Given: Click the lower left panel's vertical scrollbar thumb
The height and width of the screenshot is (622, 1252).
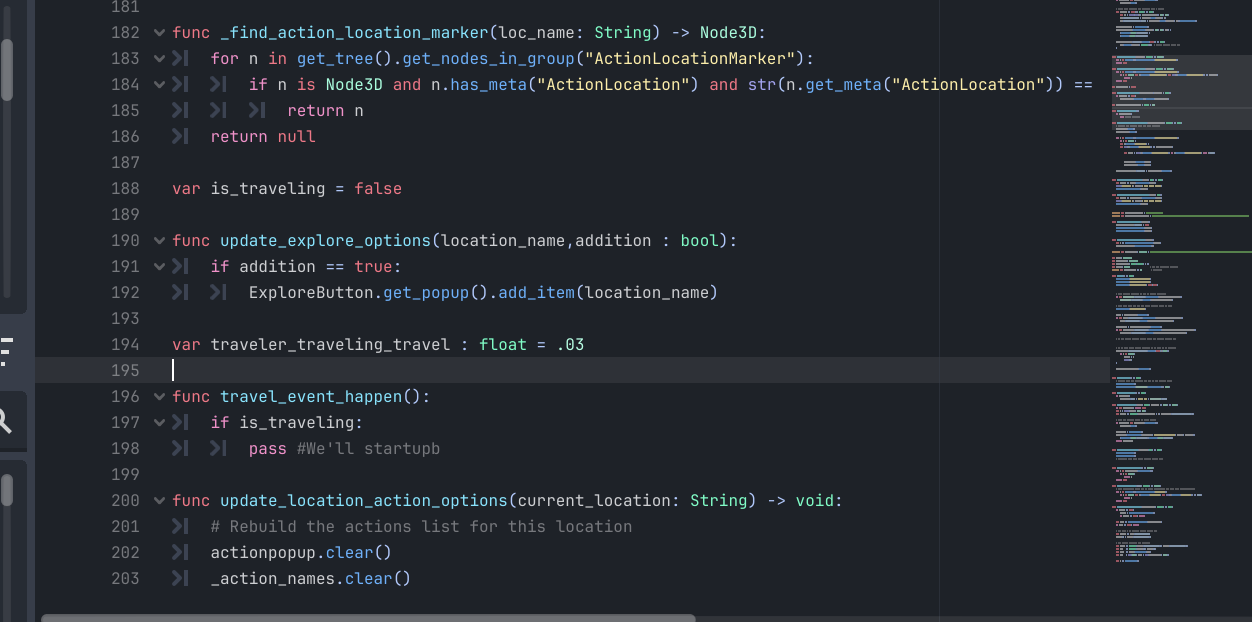Looking at the screenshot, I should click(7, 491).
